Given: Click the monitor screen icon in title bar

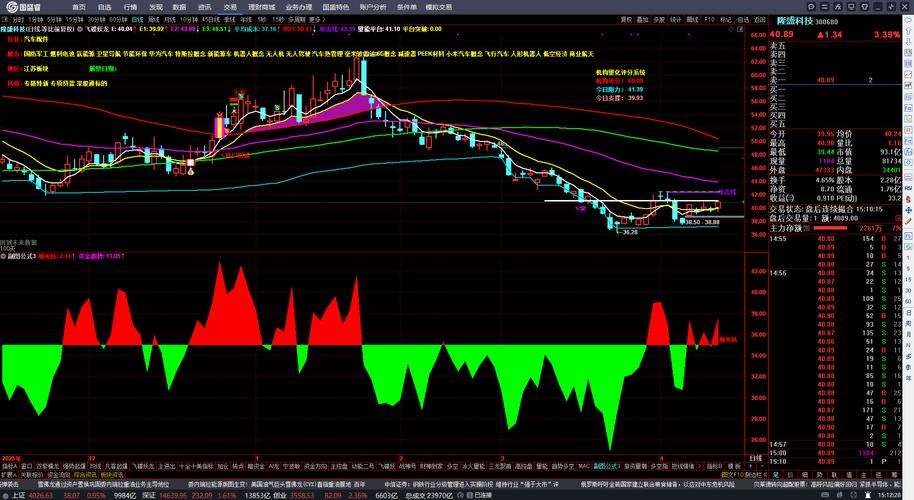Looking at the screenshot, I should coord(851,6).
